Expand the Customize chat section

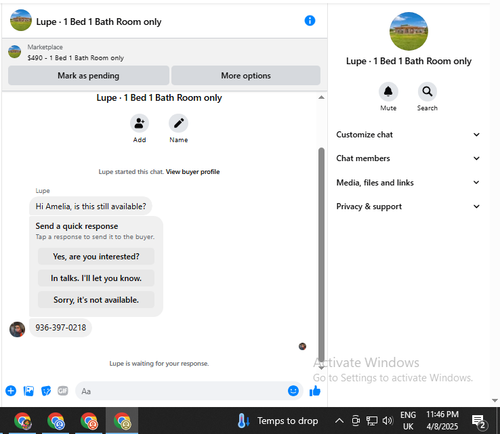pyautogui.click(x=408, y=134)
